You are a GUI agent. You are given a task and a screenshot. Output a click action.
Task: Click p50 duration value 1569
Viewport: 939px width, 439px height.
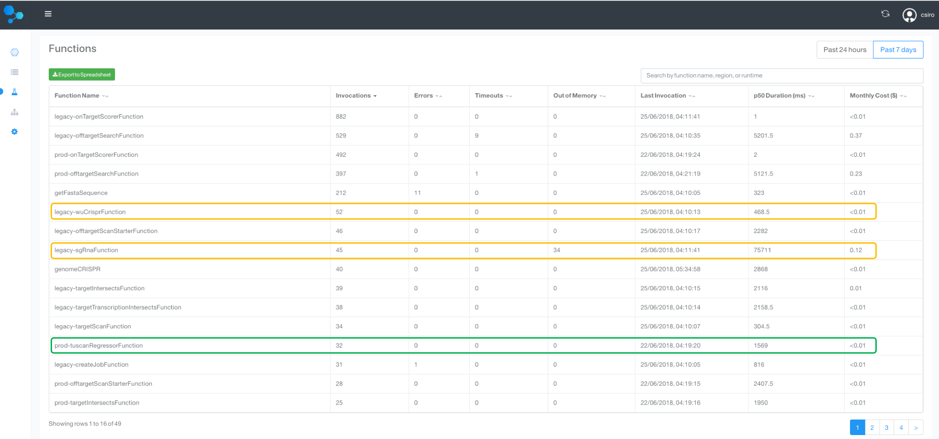pyautogui.click(x=761, y=346)
